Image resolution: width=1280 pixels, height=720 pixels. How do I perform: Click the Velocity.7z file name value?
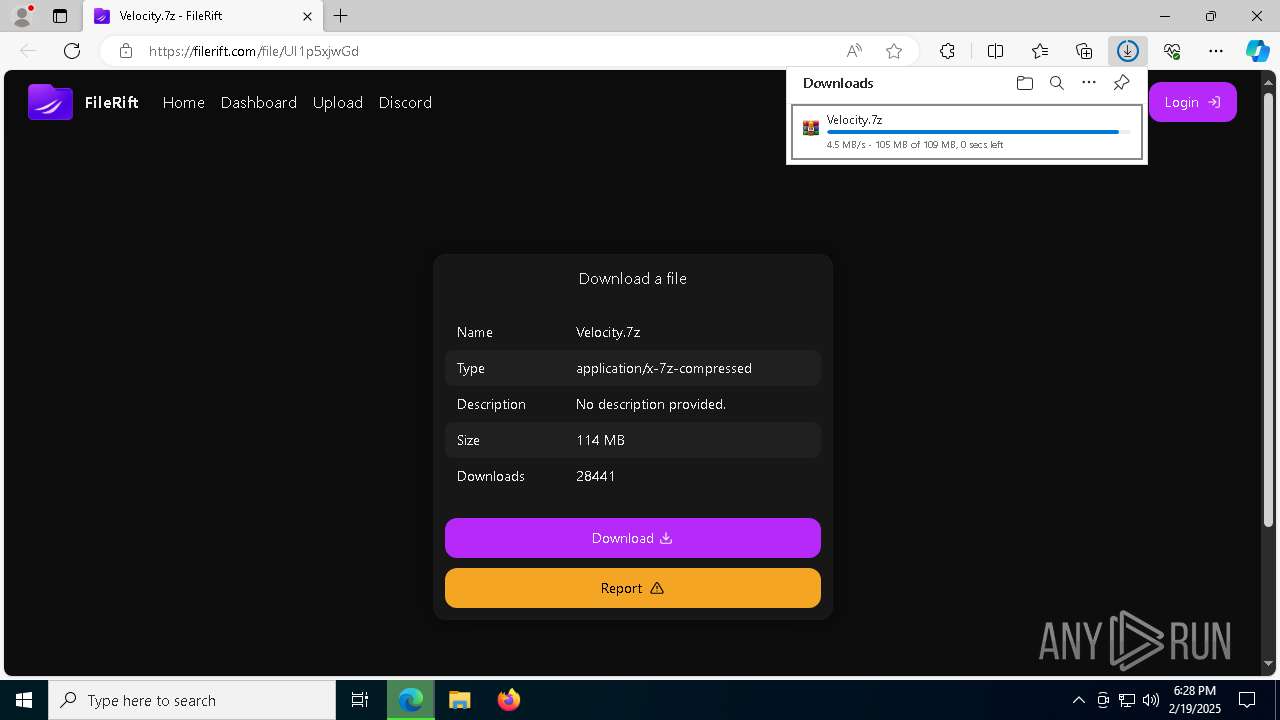coord(608,332)
